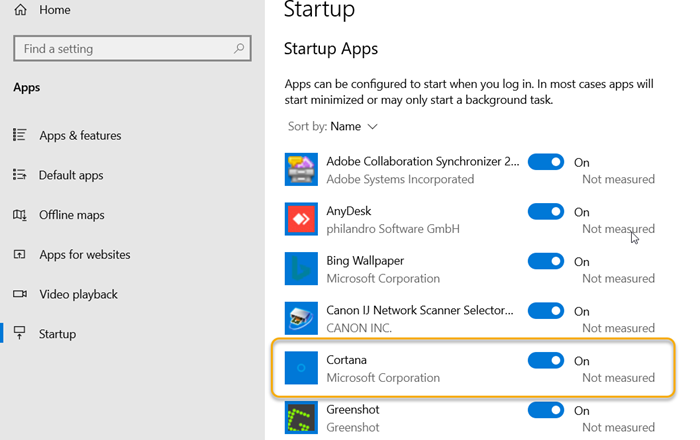The image size is (700, 440).
Task: Click the Bing Wallpaper app icon
Action: pyautogui.click(x=301, y=270)
